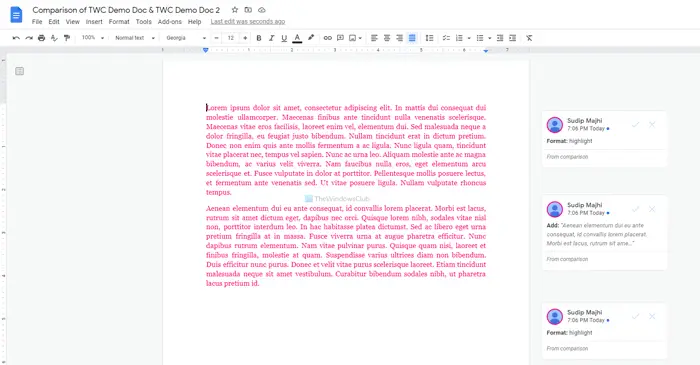The width and height of the screenshot is (700, 365).
Task: Toggle italic formatting
Action: (271, 38)
